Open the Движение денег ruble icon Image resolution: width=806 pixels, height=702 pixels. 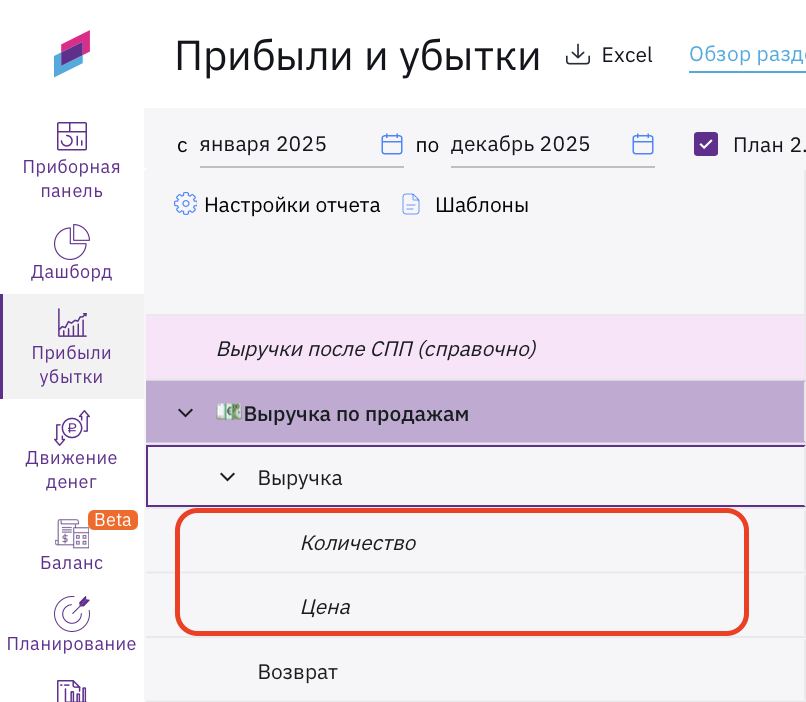(72, 428)
